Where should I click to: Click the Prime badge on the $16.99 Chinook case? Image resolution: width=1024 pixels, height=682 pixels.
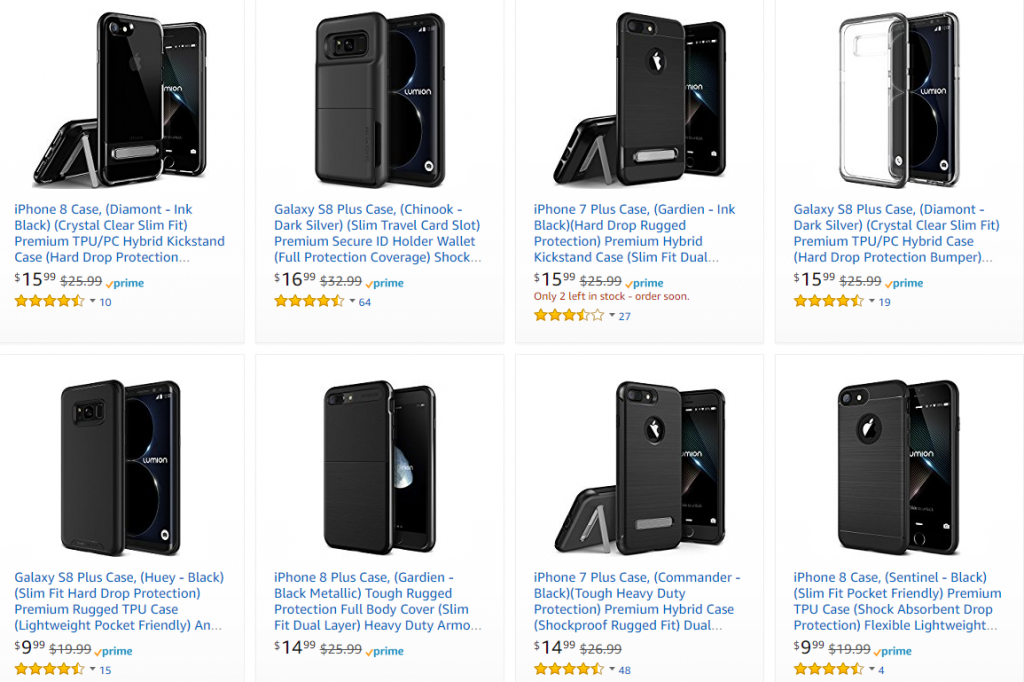pyautogui.click(x=385, y=283)
